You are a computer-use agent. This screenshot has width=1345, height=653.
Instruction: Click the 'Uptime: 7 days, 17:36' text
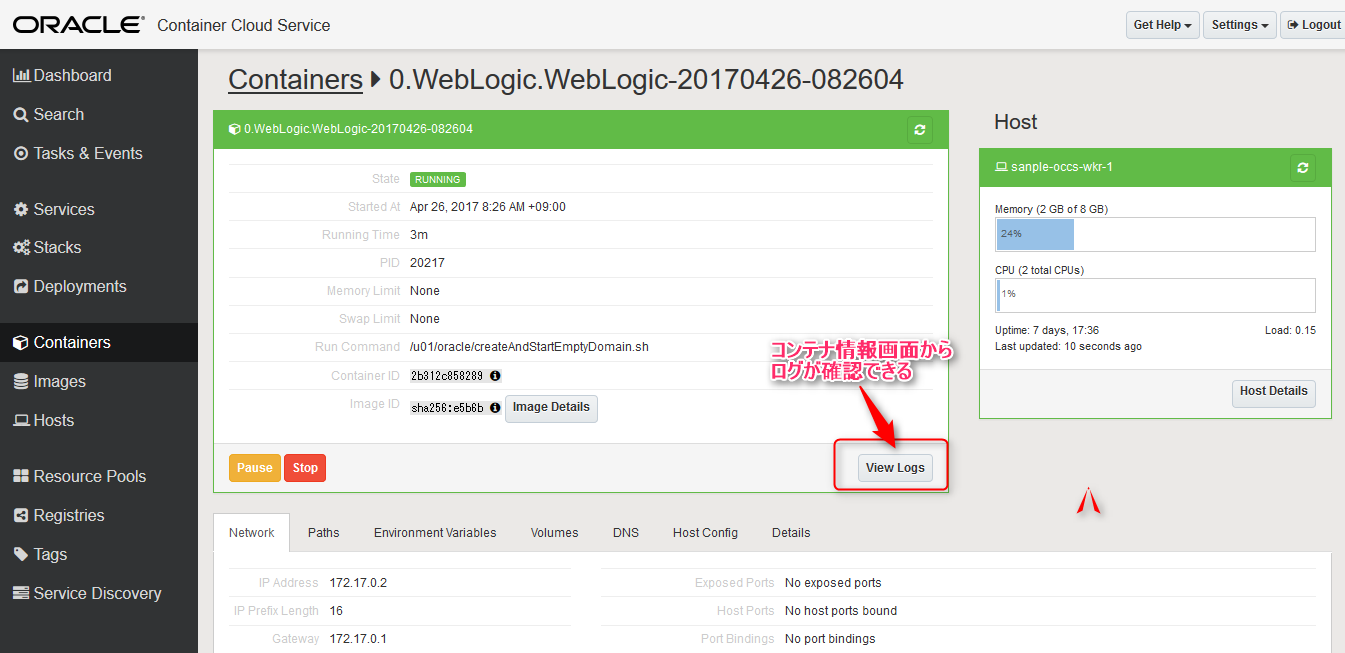point(1047,330)
